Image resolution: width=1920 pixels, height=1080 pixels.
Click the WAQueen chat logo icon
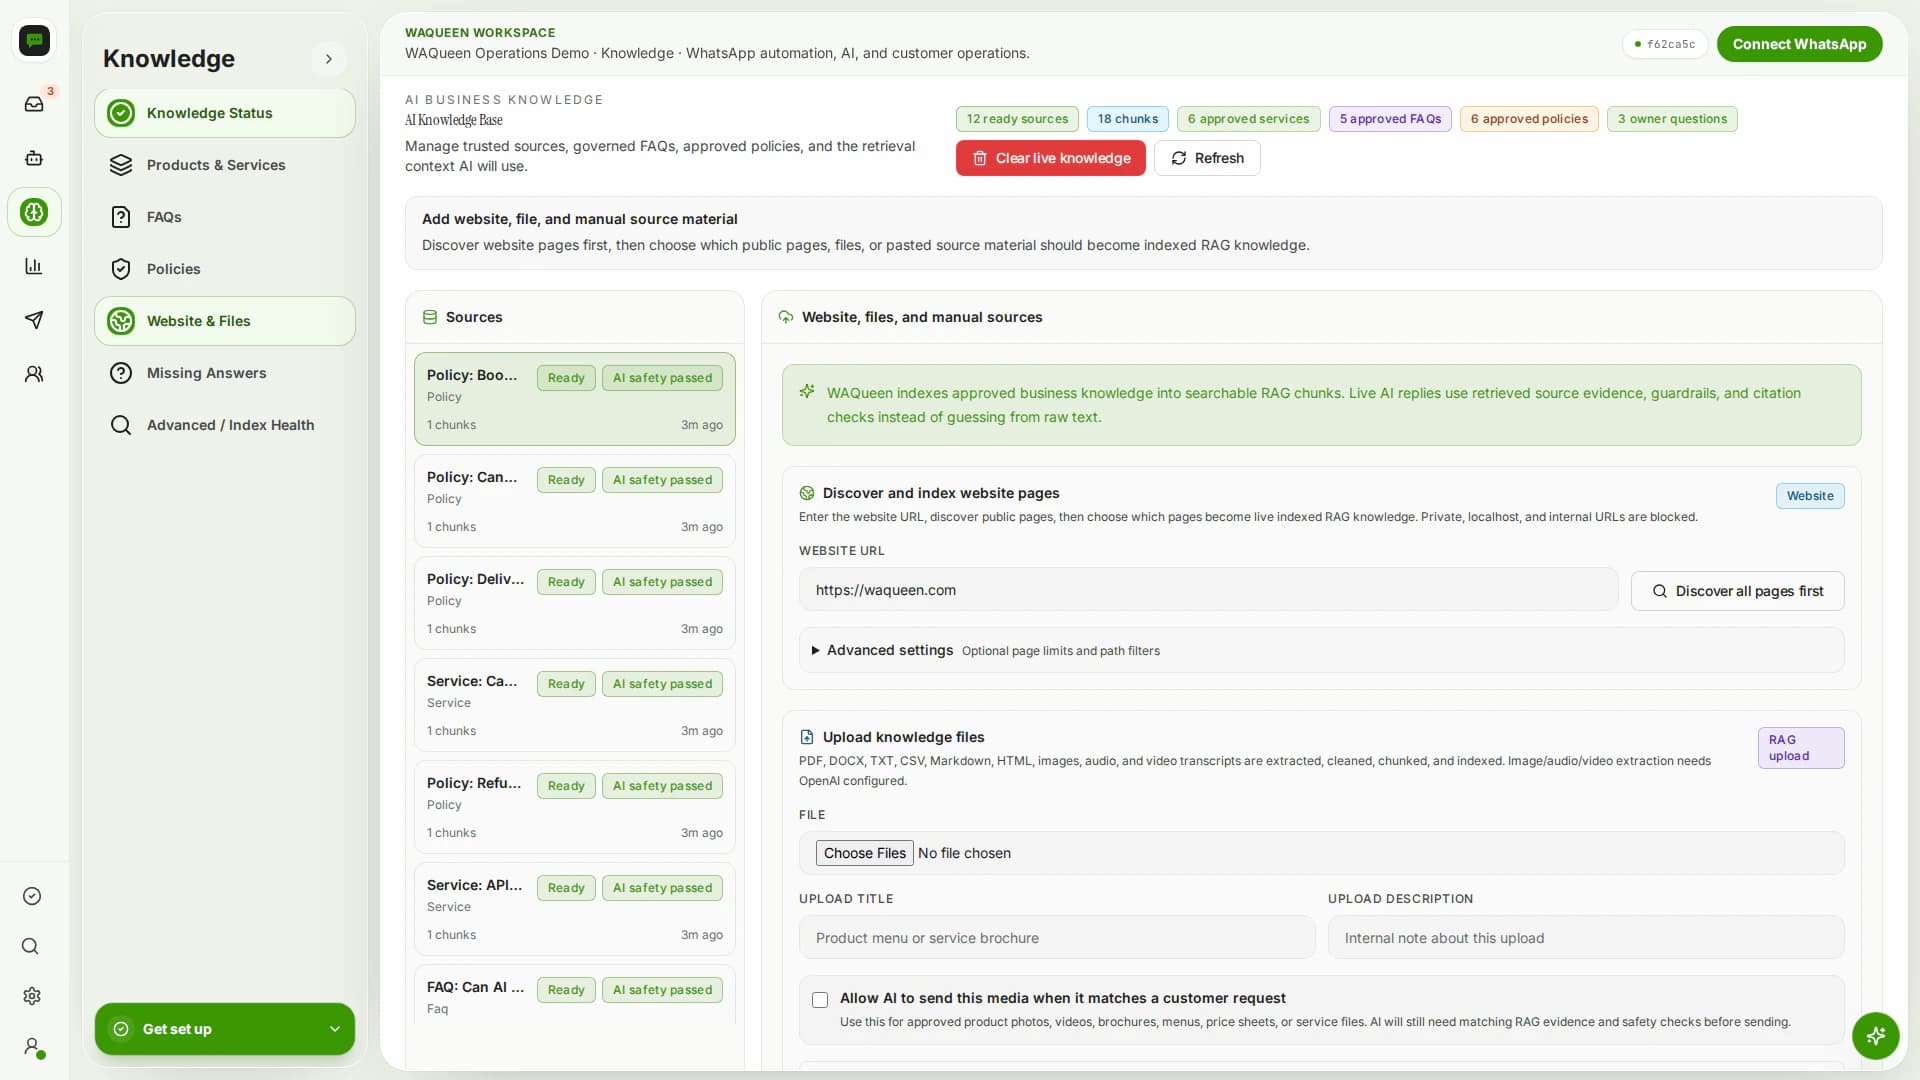pos(35,40)
